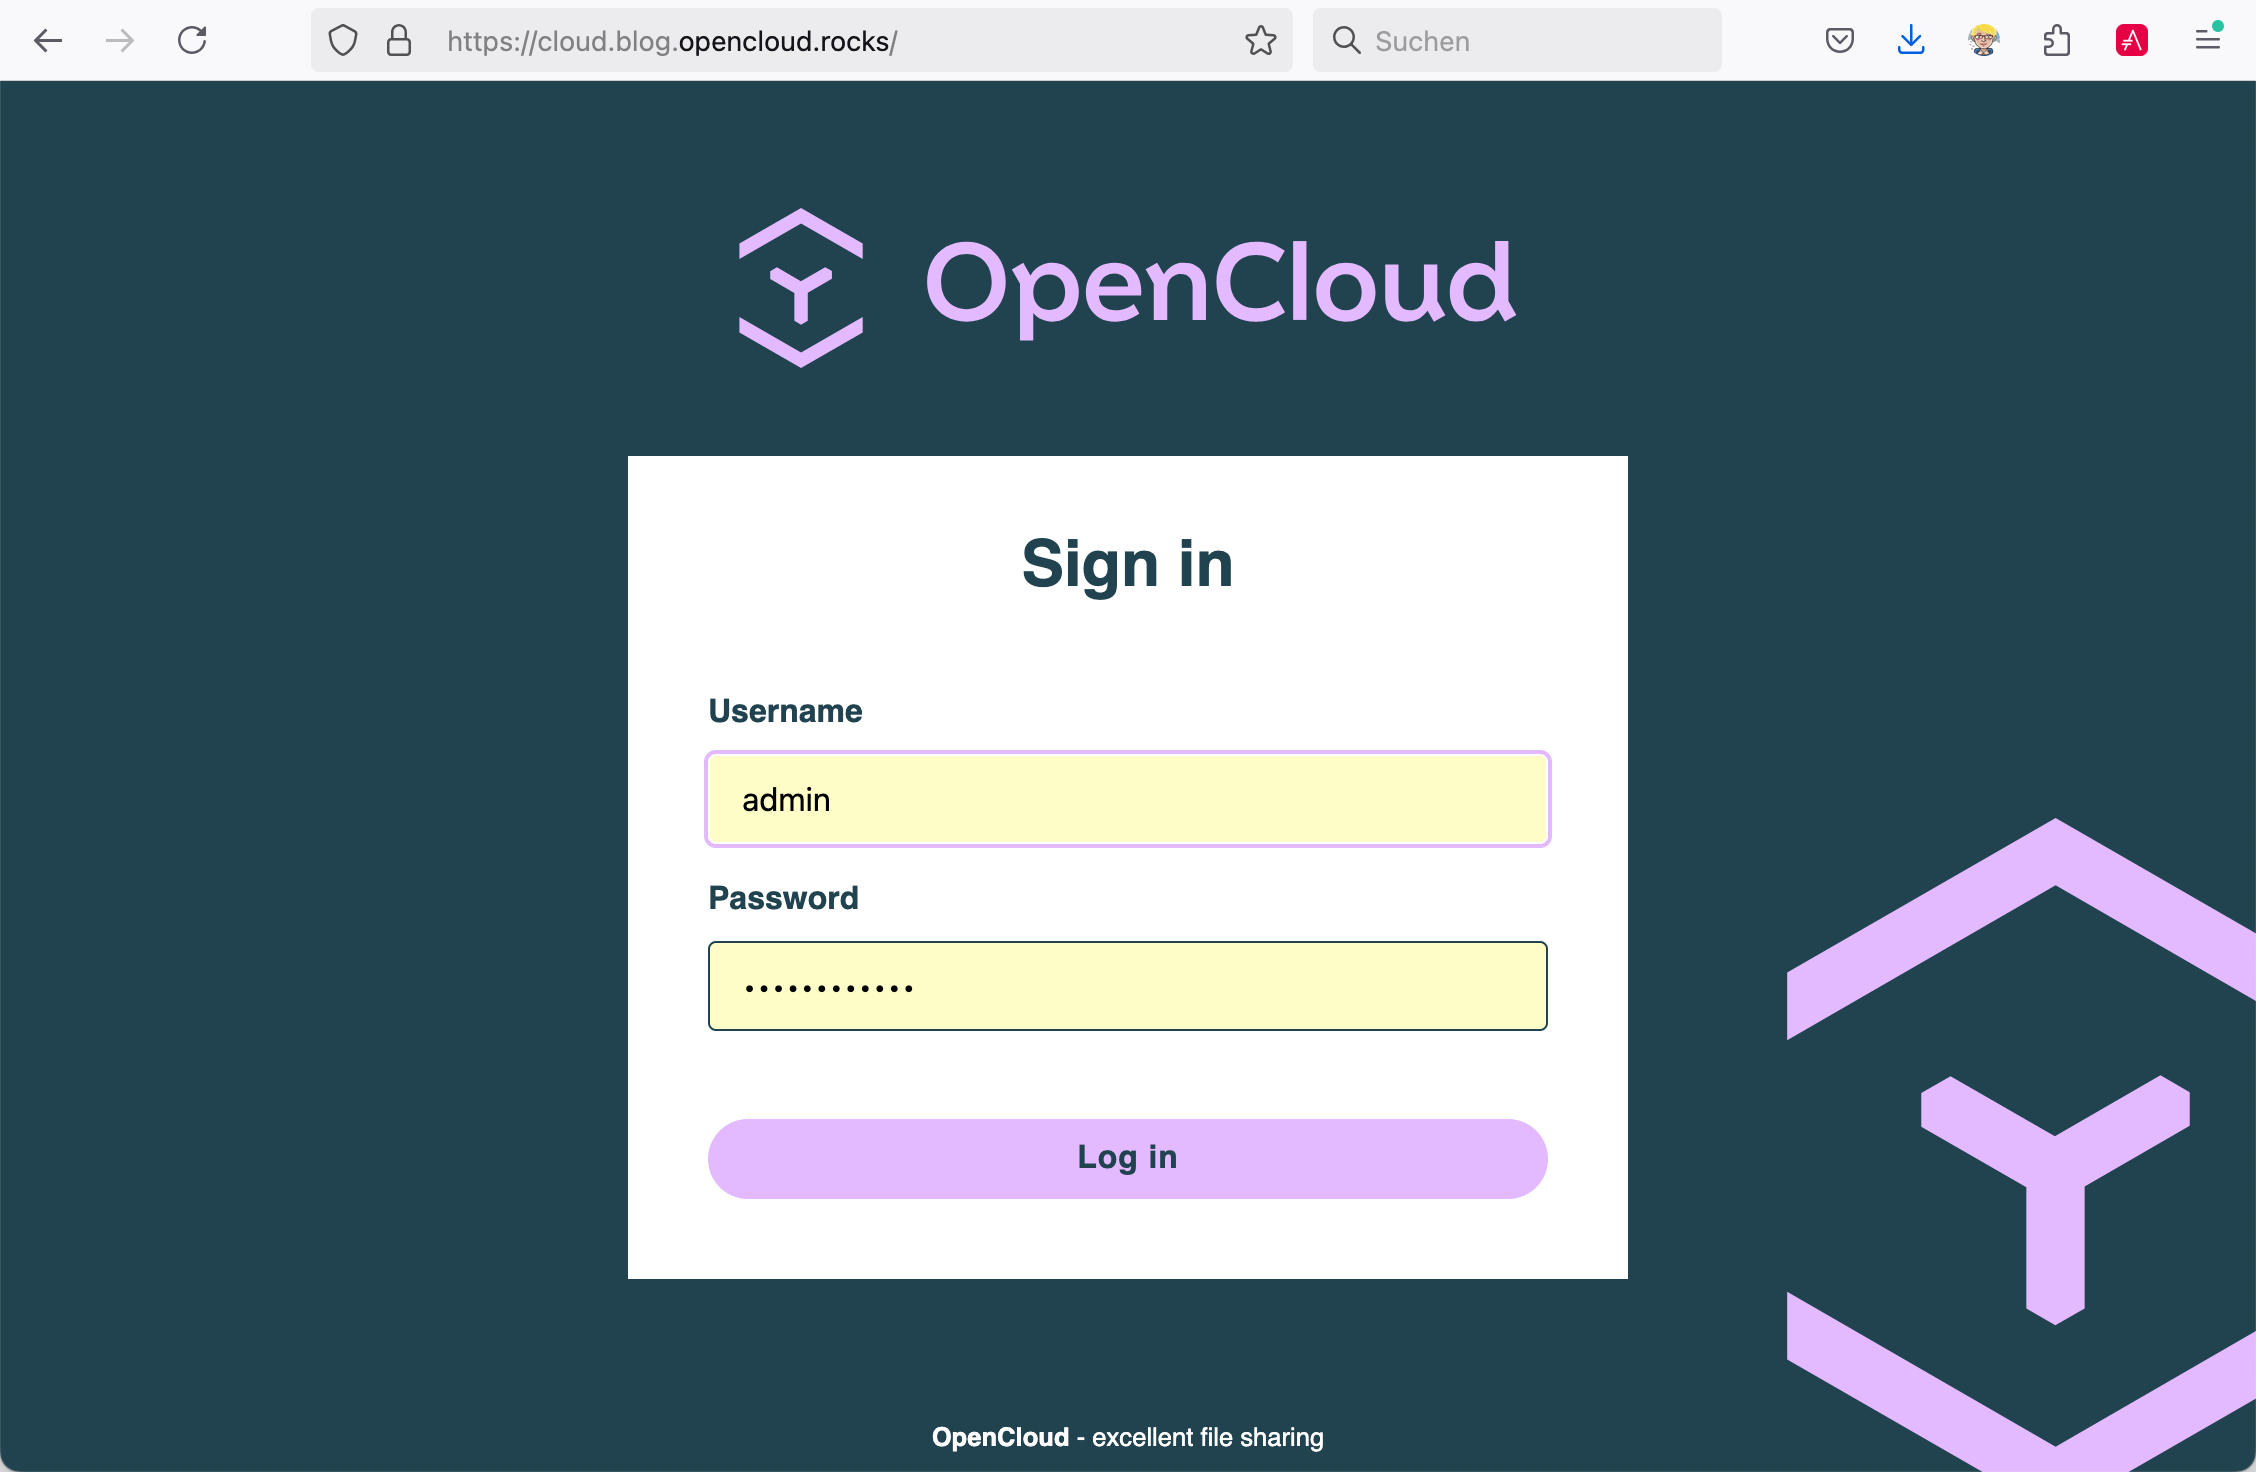The height and width of the screenshot is (1472, 2256).
Task: Navigate back using the back arrow
Action: coord(48,41)
